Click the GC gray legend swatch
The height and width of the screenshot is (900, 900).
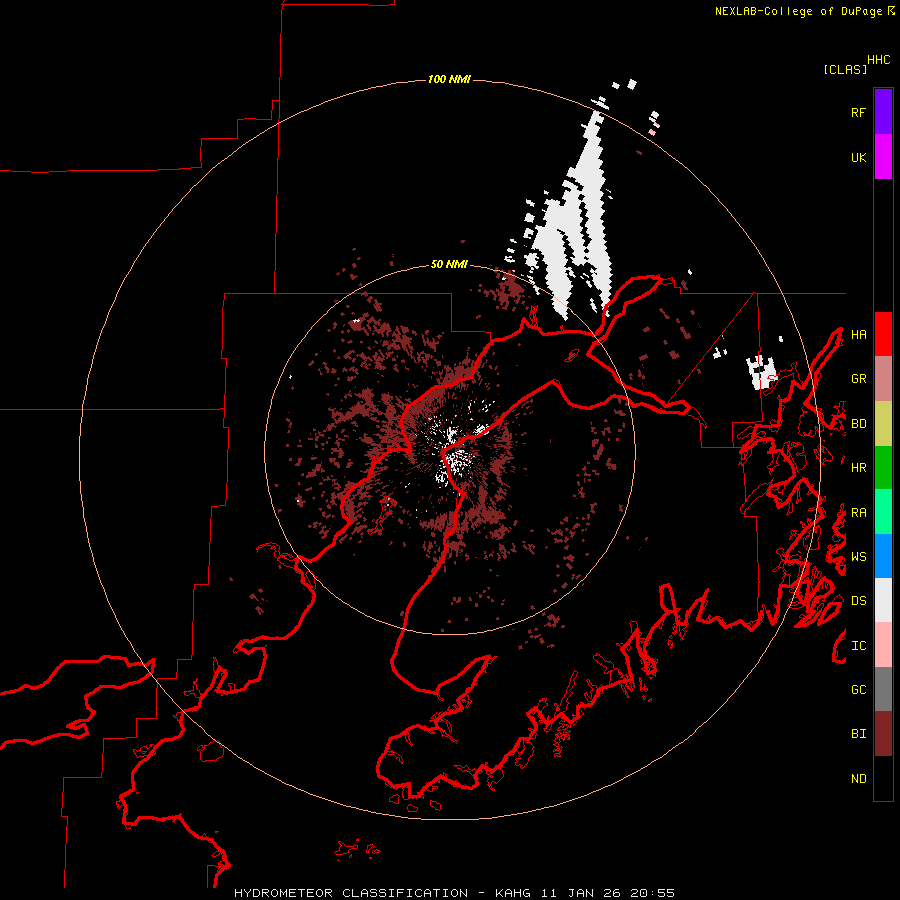pyautogui.click(x=883, y=689)
